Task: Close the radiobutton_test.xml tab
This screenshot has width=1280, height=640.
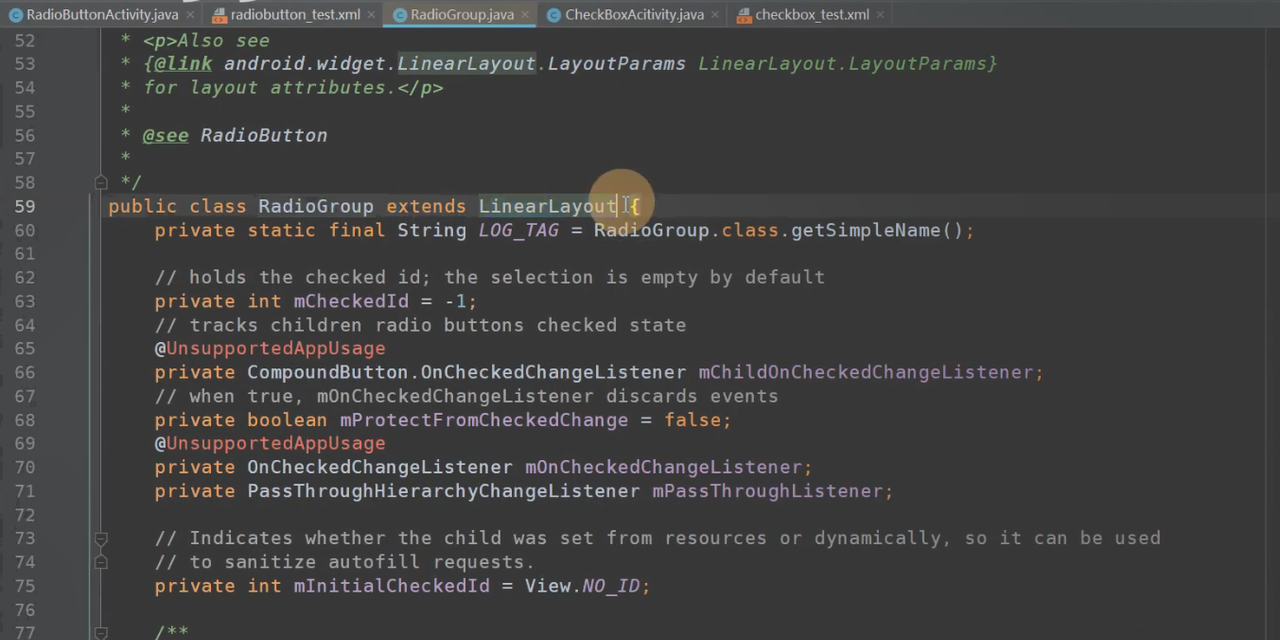Action: point(371,14)
